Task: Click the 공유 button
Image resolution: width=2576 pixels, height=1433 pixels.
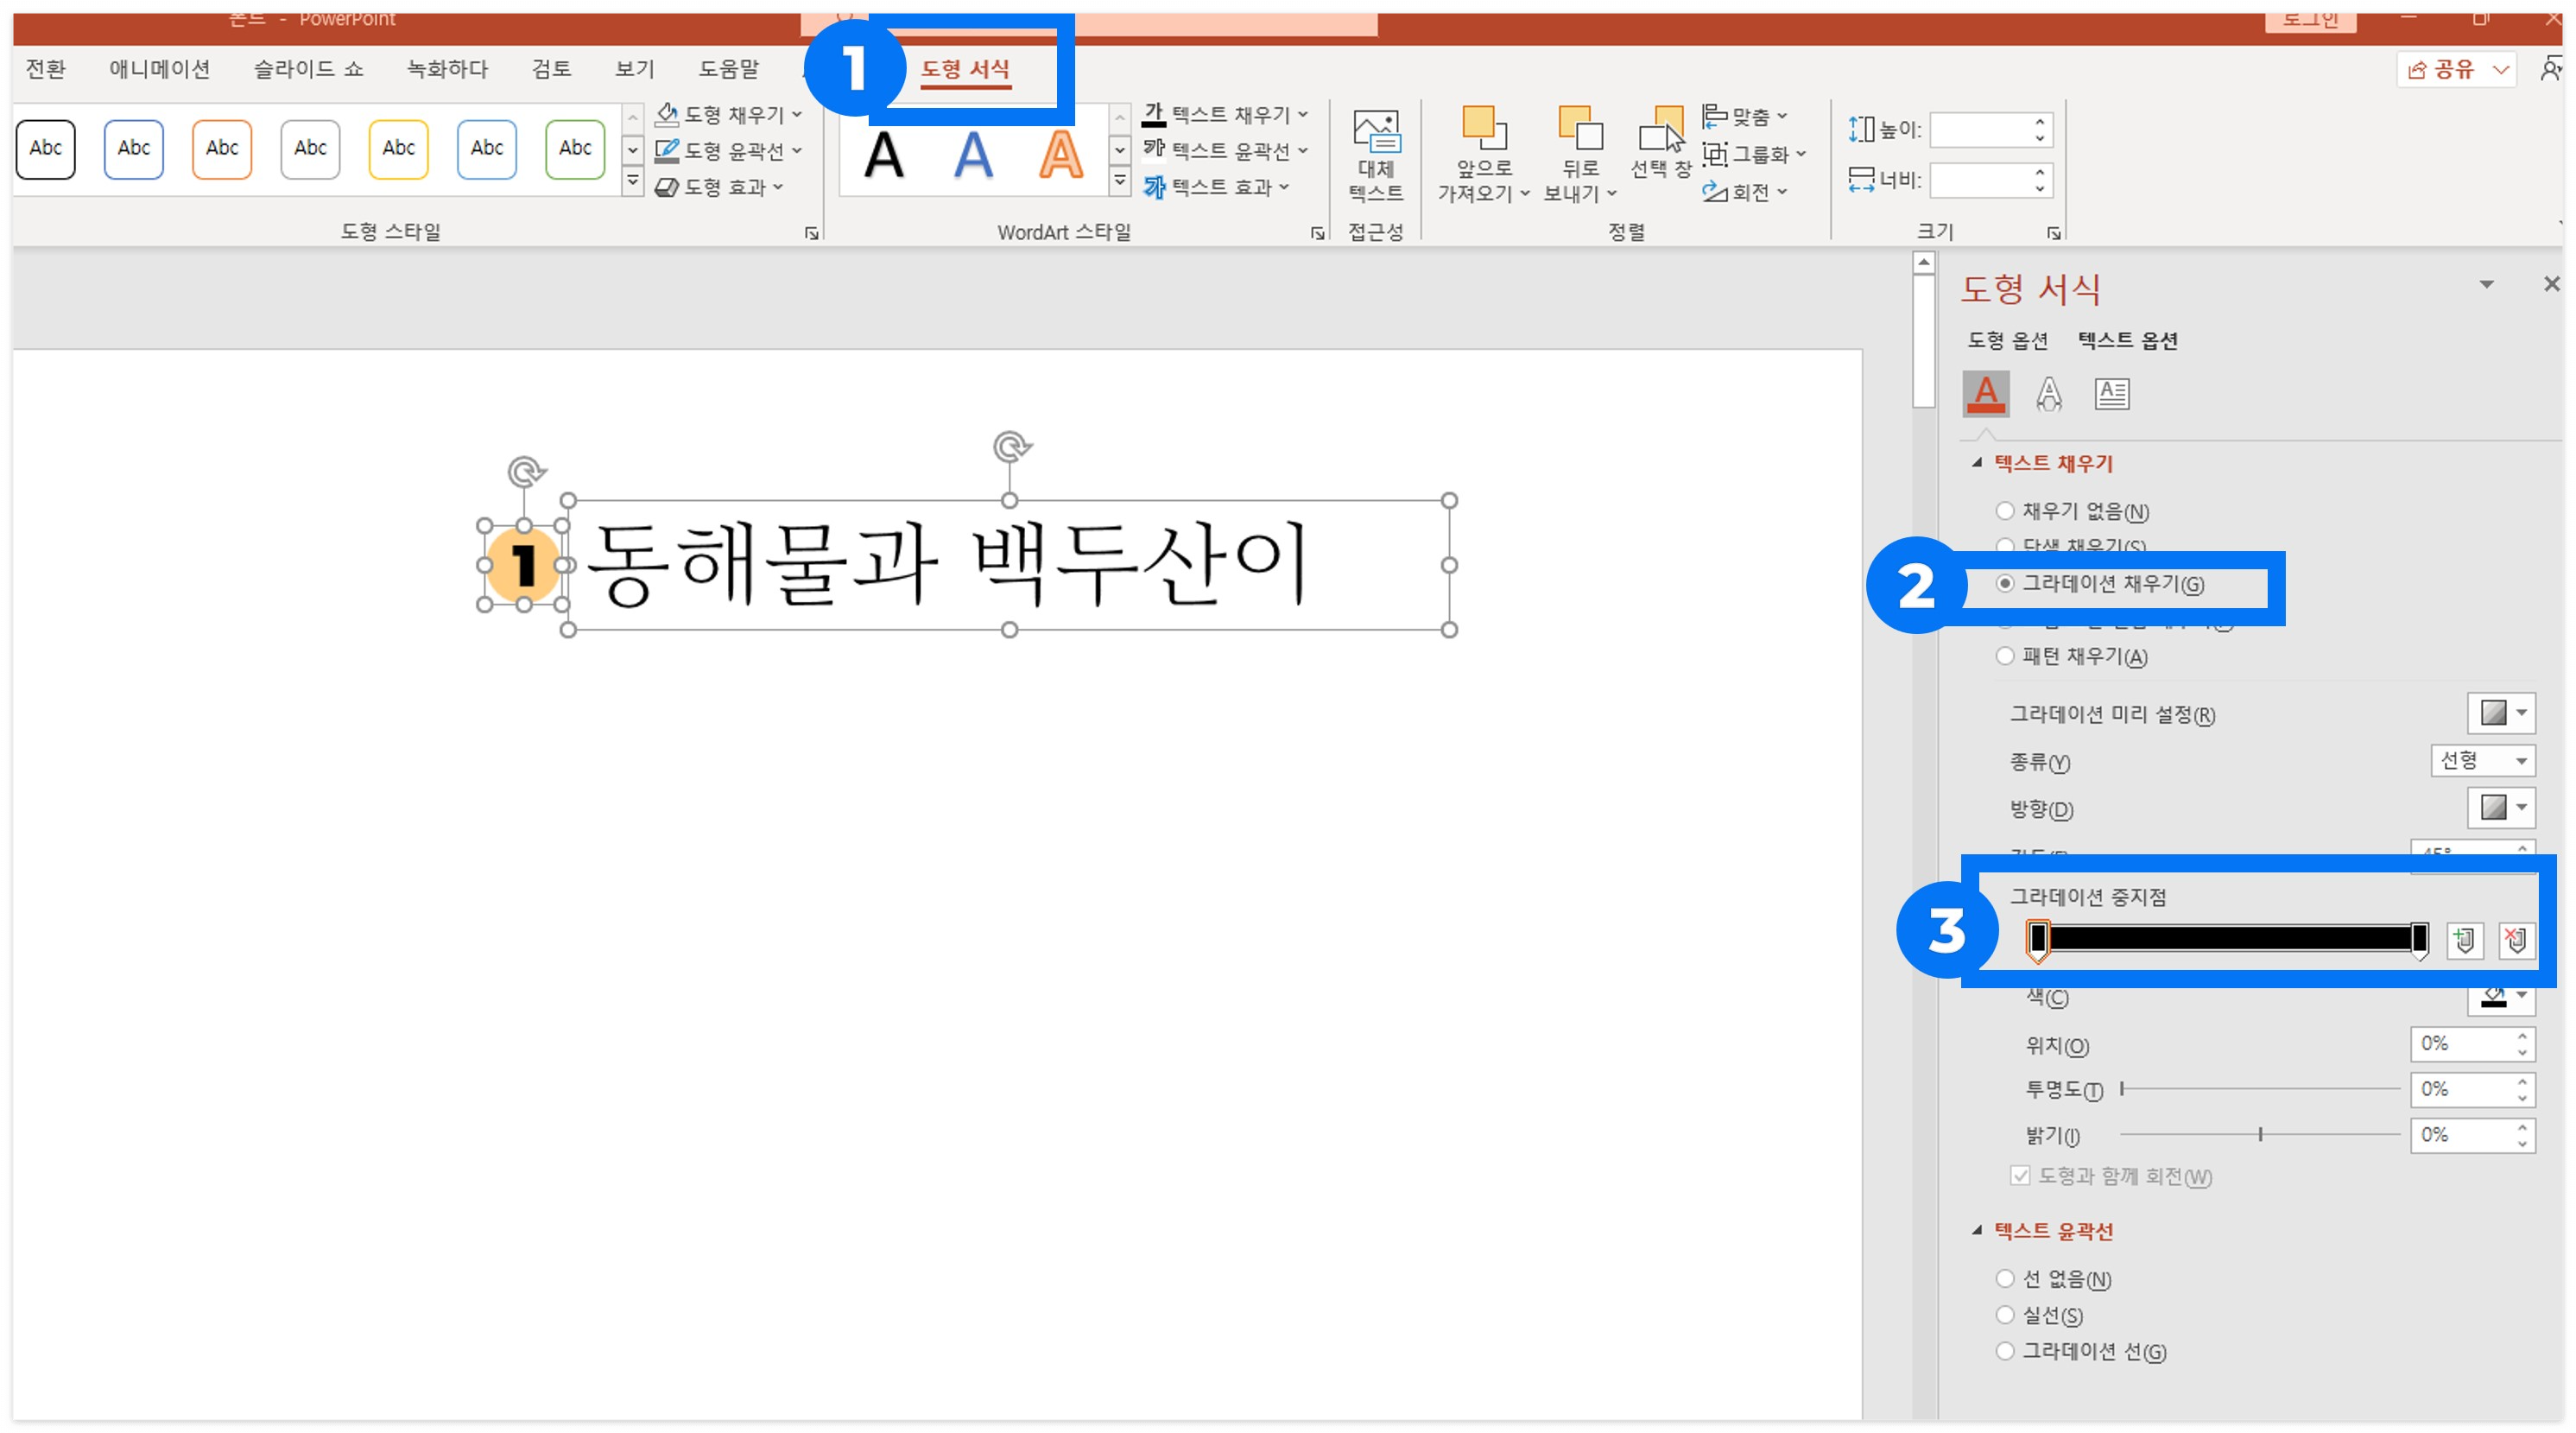Action: tap(2448, 68)
